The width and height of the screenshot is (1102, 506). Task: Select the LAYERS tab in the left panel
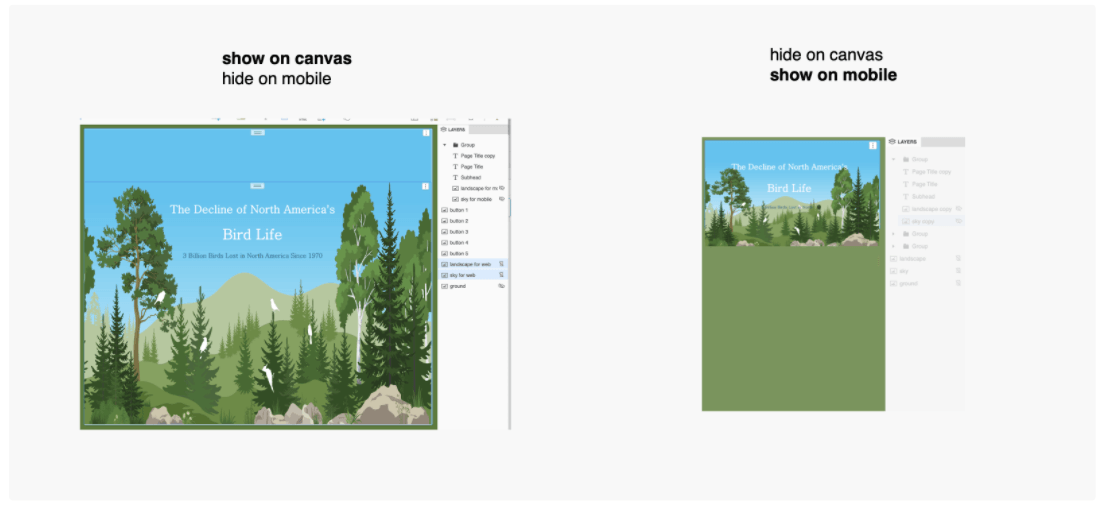pos(456,129)
